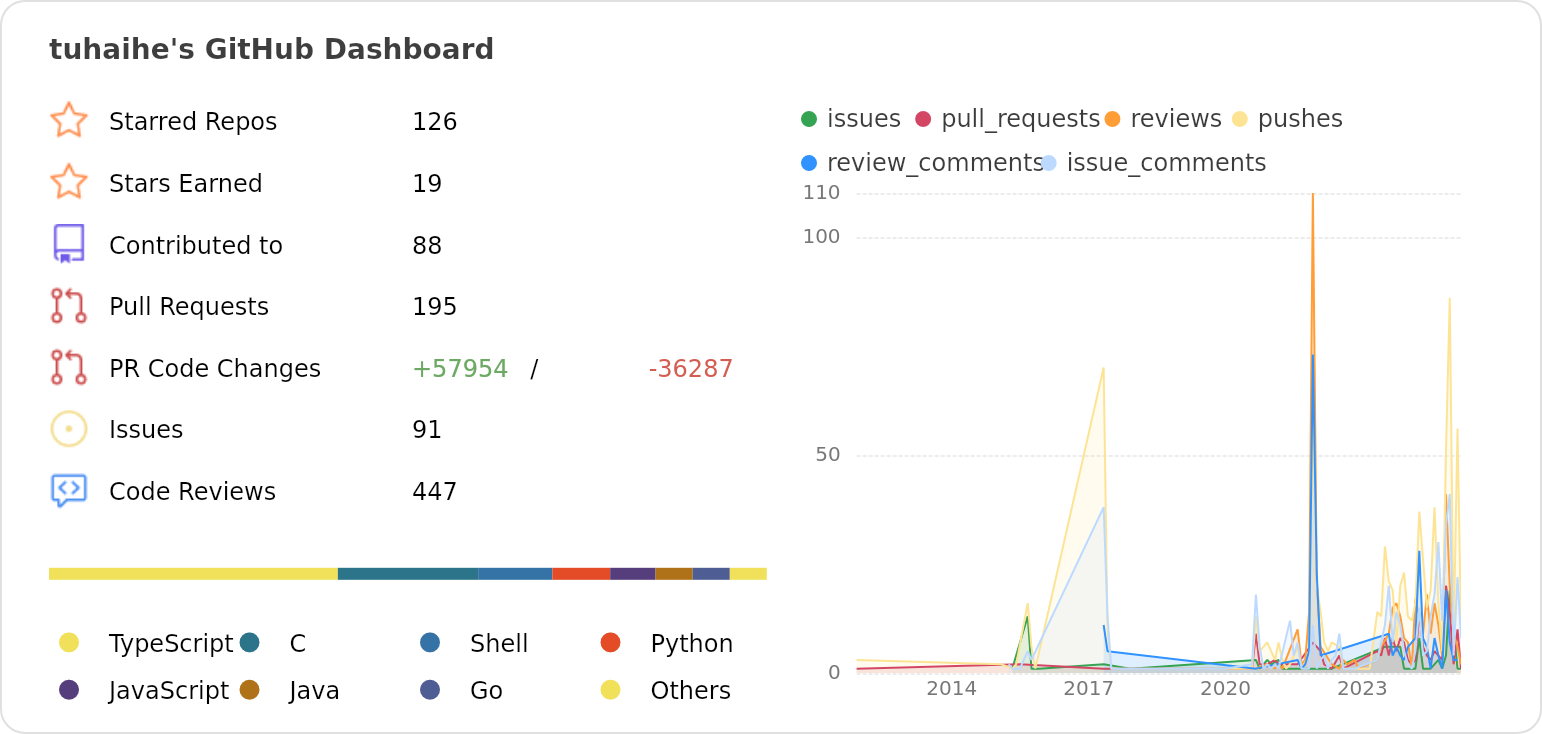Click the pull requests count '195'
Image resolution: width=1542 pixels, height=734 pixels.
pos(434,306)
